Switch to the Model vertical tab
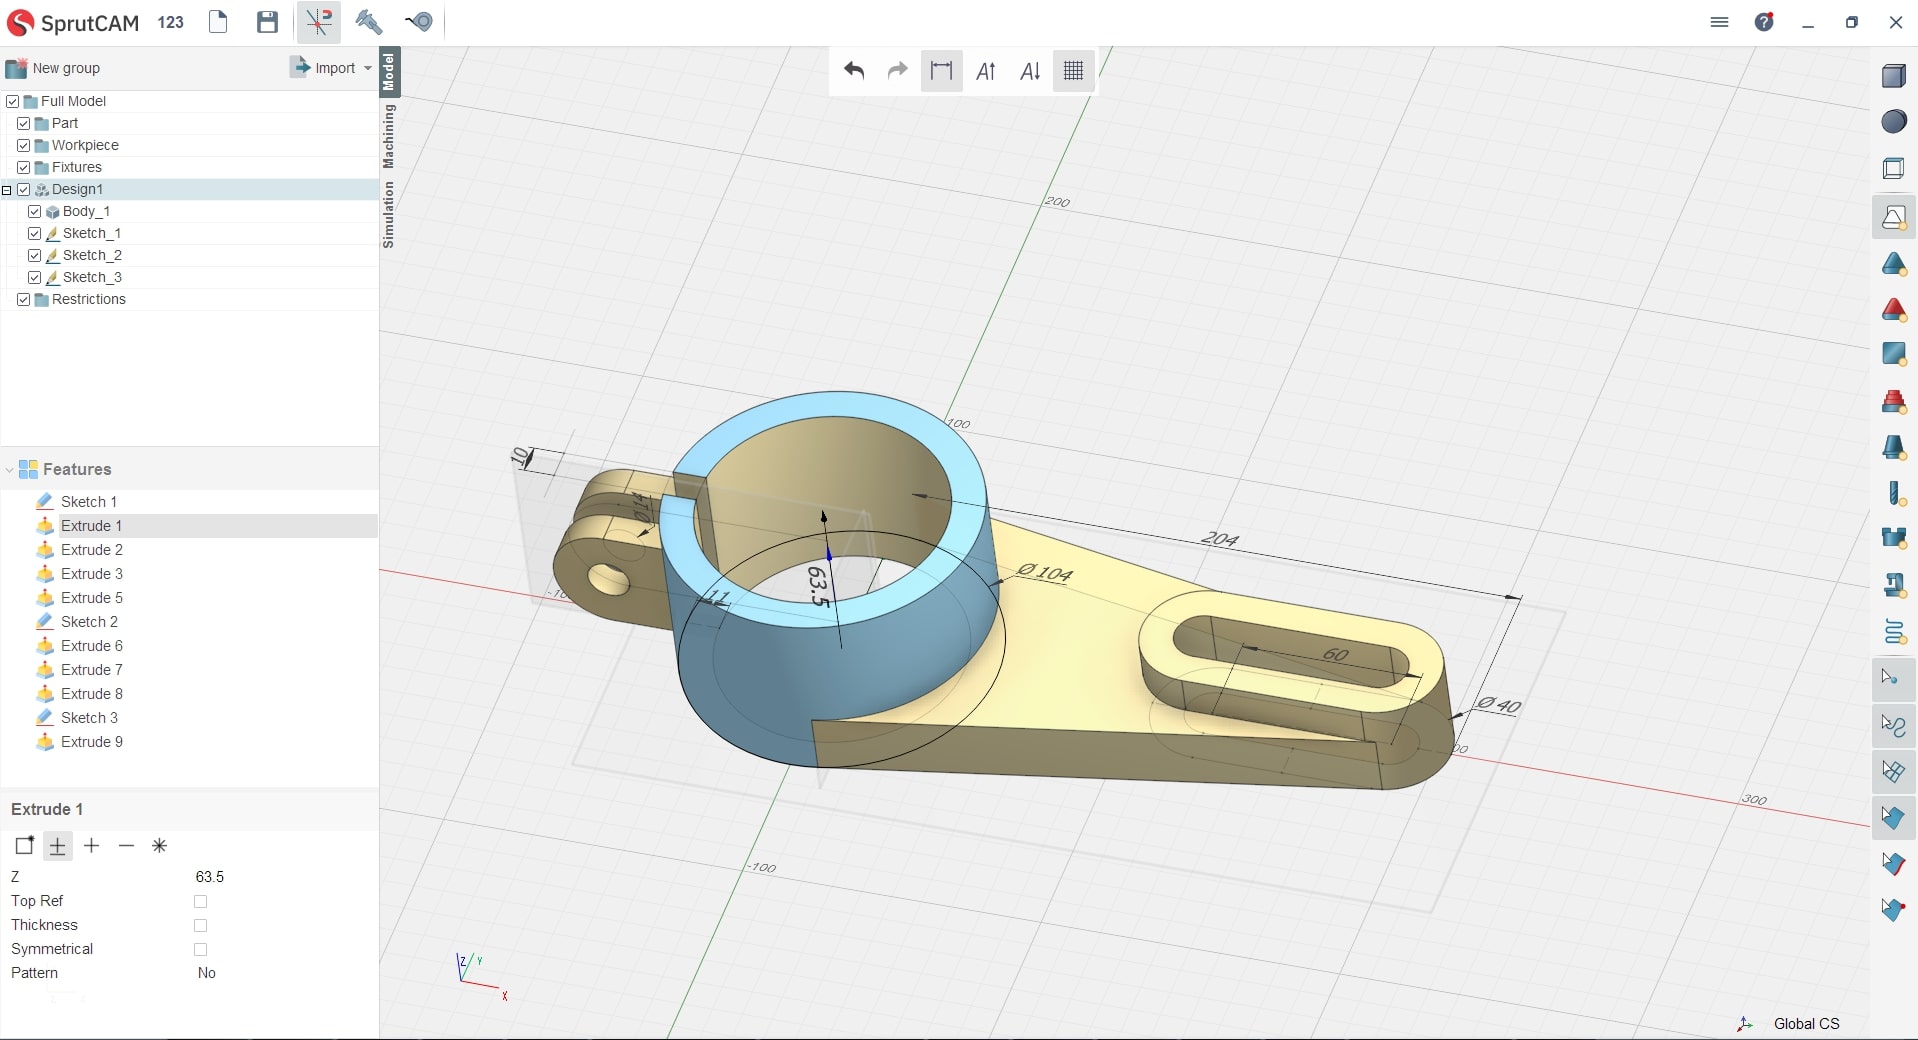The height and width of the screenshot is (1040, 1918). [389, 71]
